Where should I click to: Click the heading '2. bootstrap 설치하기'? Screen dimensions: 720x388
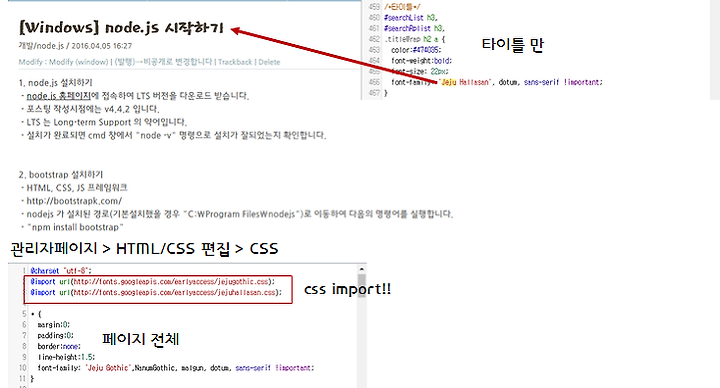pyautogui.click(x=61, y=174)
